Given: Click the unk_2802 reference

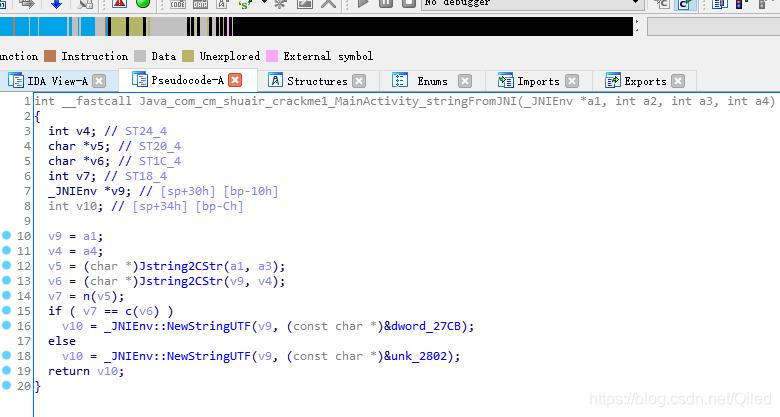Looking at the screenshot, I should pyautogui.click(x=419, y=356).
